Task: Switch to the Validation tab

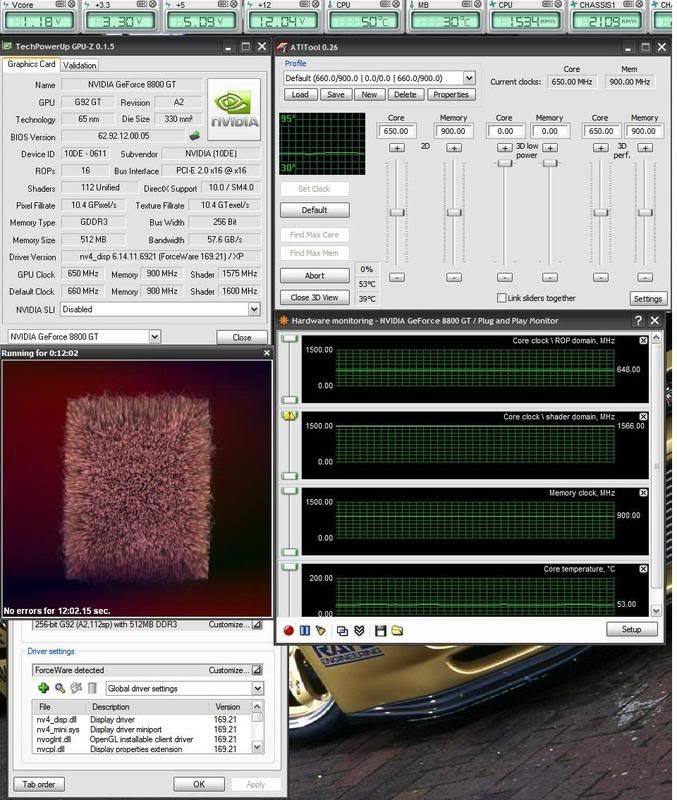Action: 79,65
